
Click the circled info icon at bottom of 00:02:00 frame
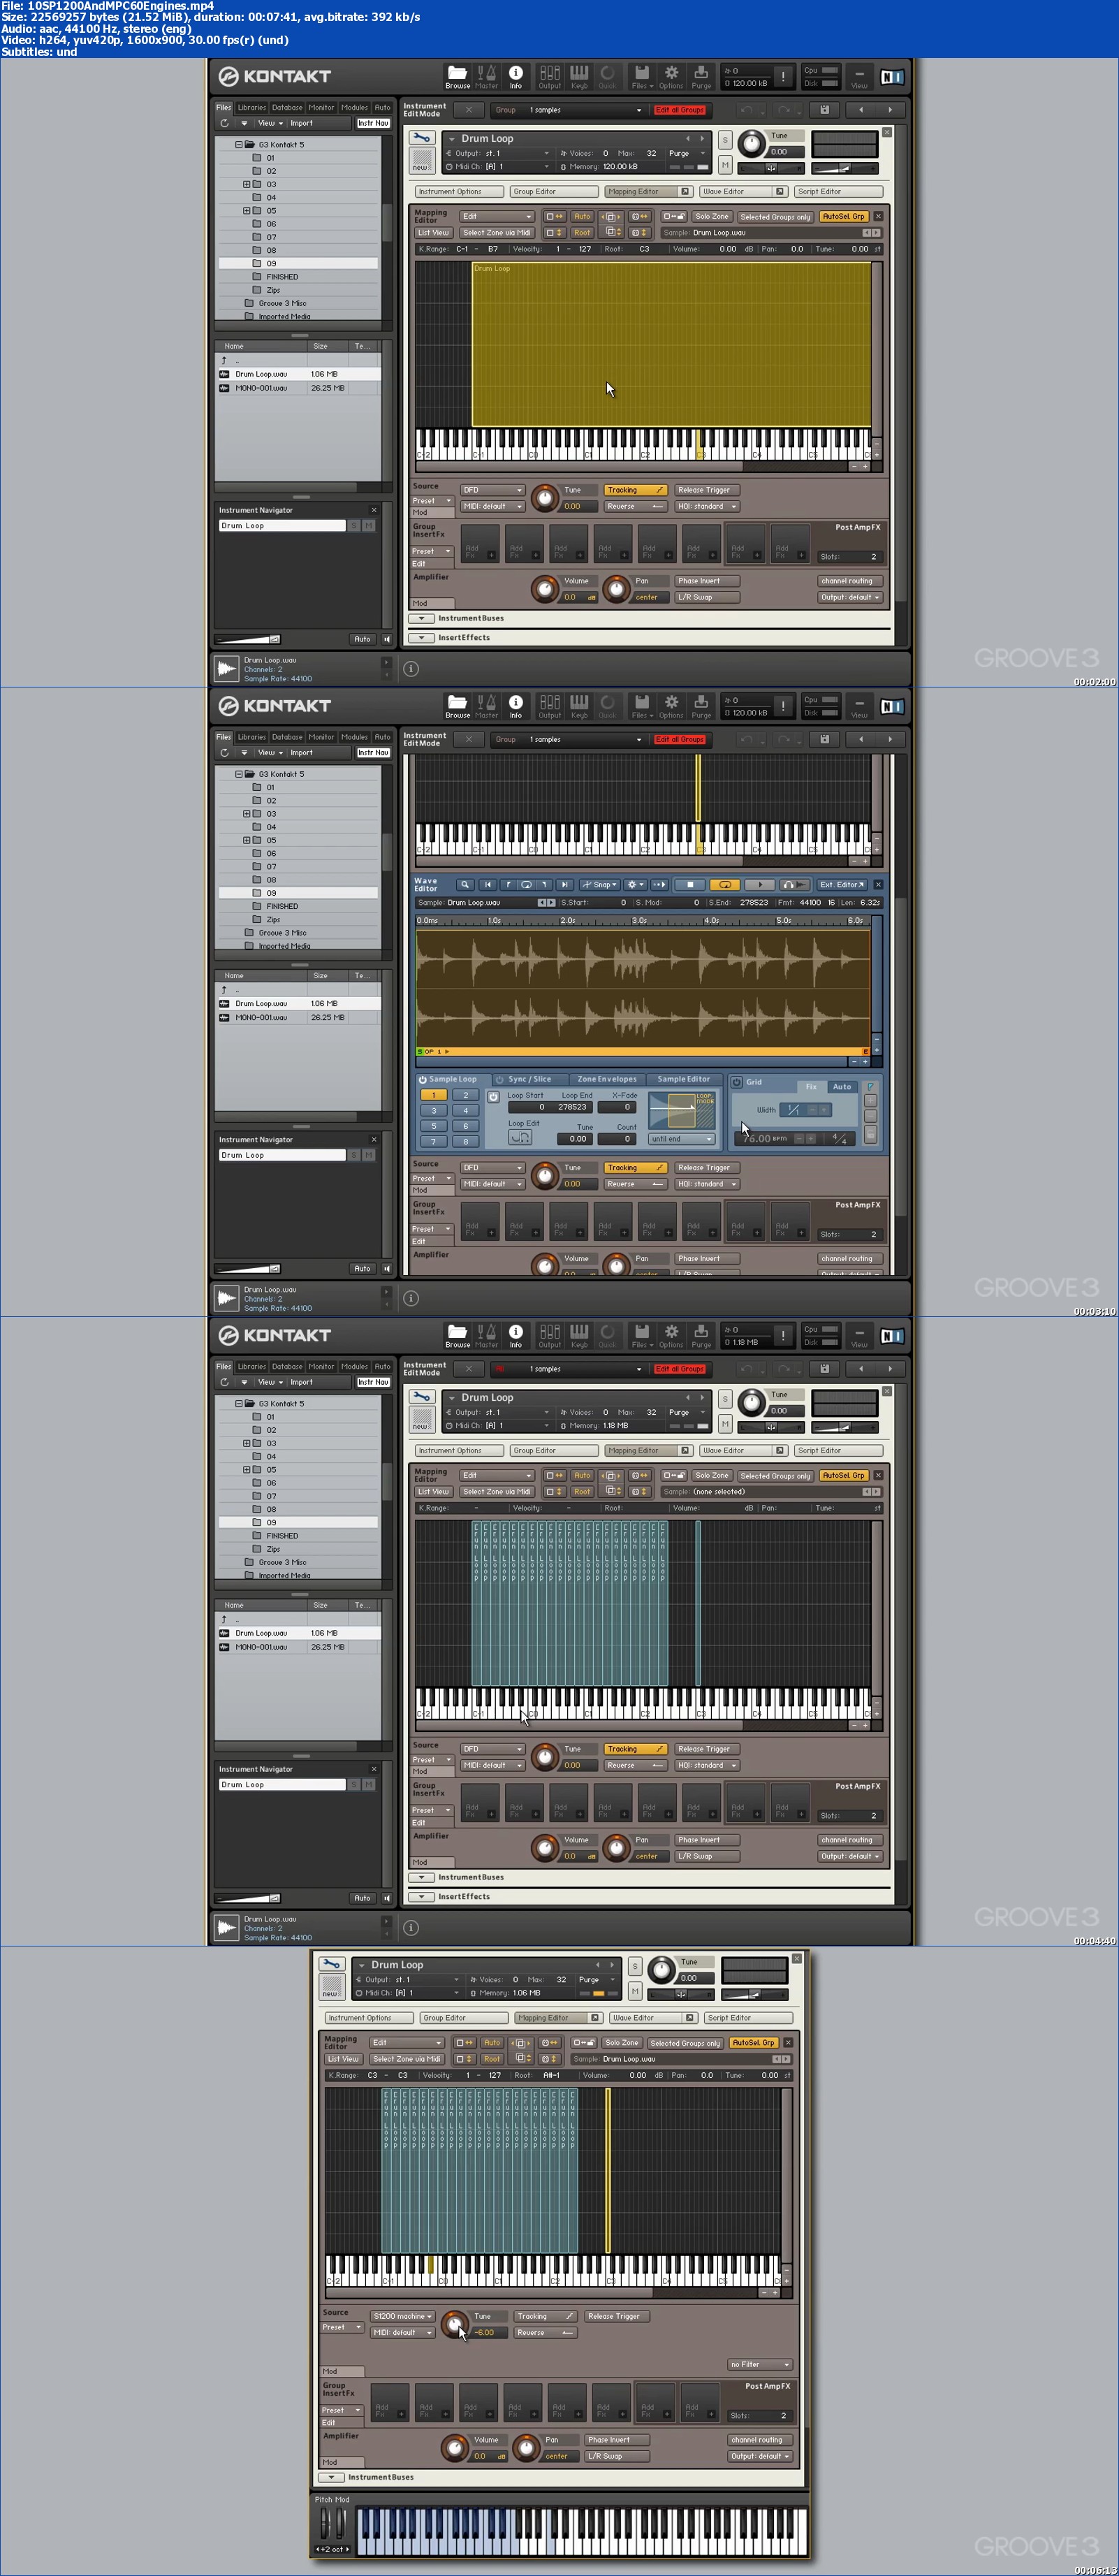411,668
